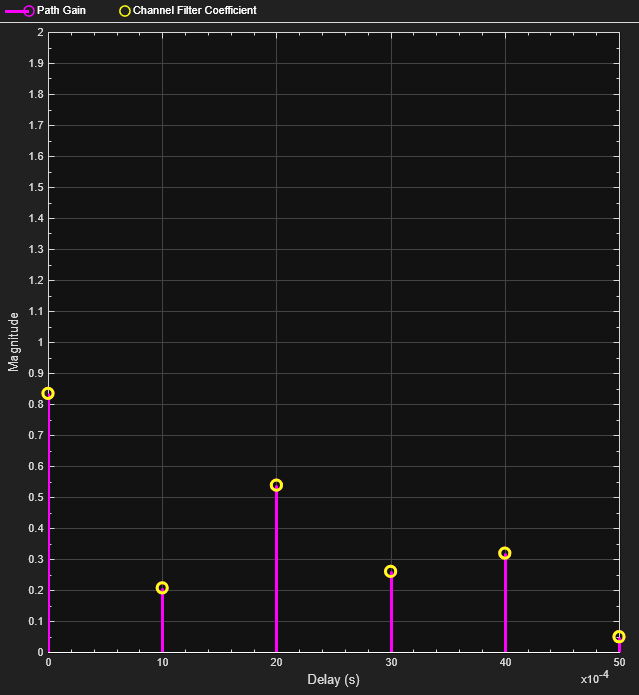Click the magenta stem line under delay 20 marker

tap(276, 570)
